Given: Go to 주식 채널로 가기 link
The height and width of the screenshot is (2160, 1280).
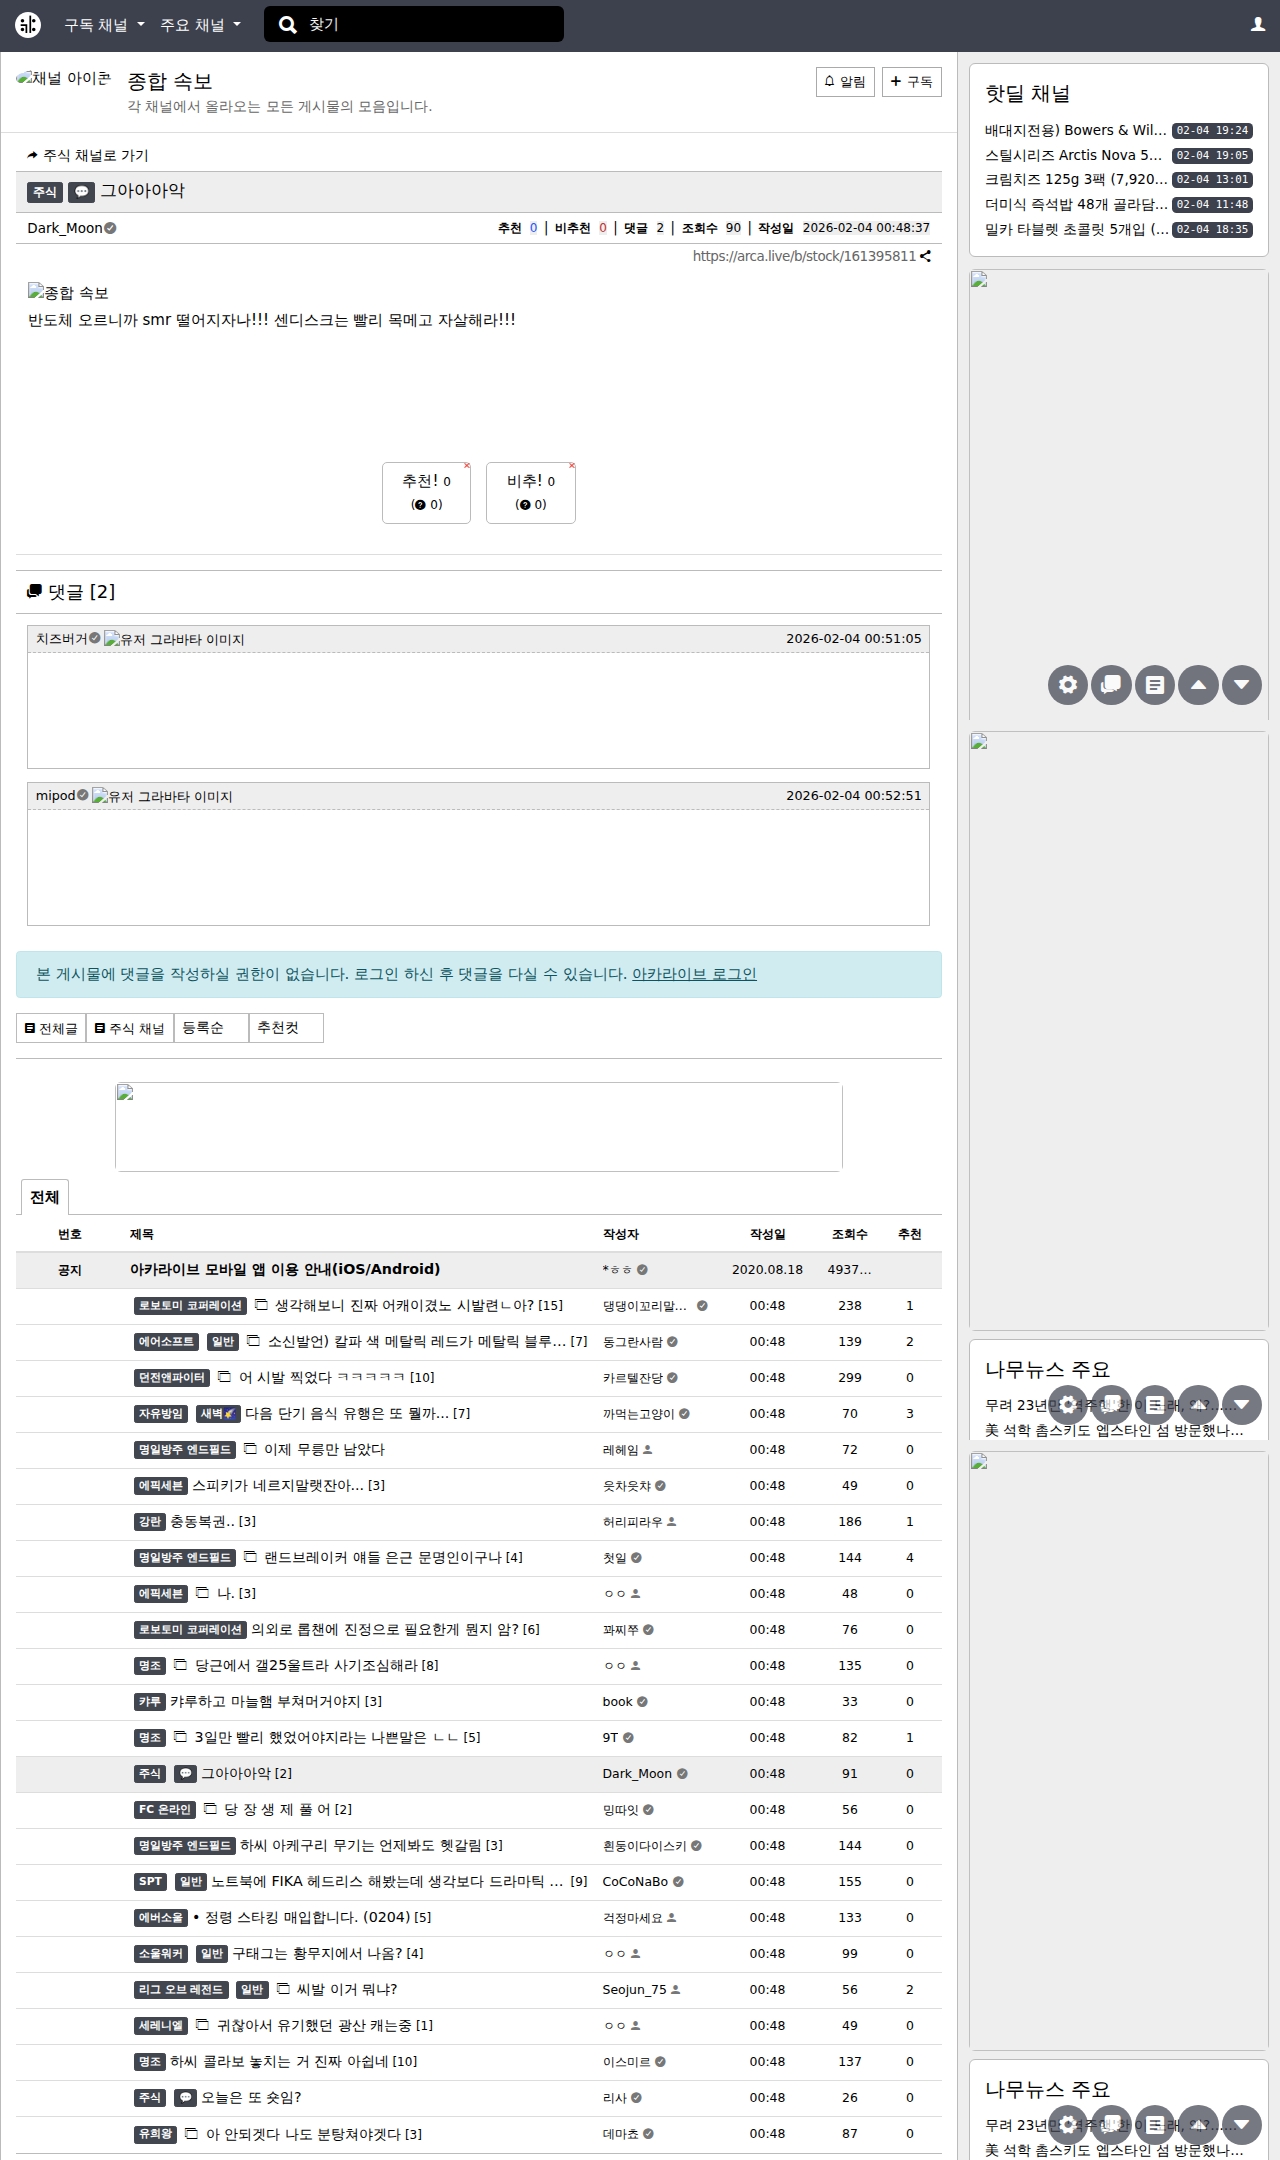Looking at the screenshot, I should (88, 155).
